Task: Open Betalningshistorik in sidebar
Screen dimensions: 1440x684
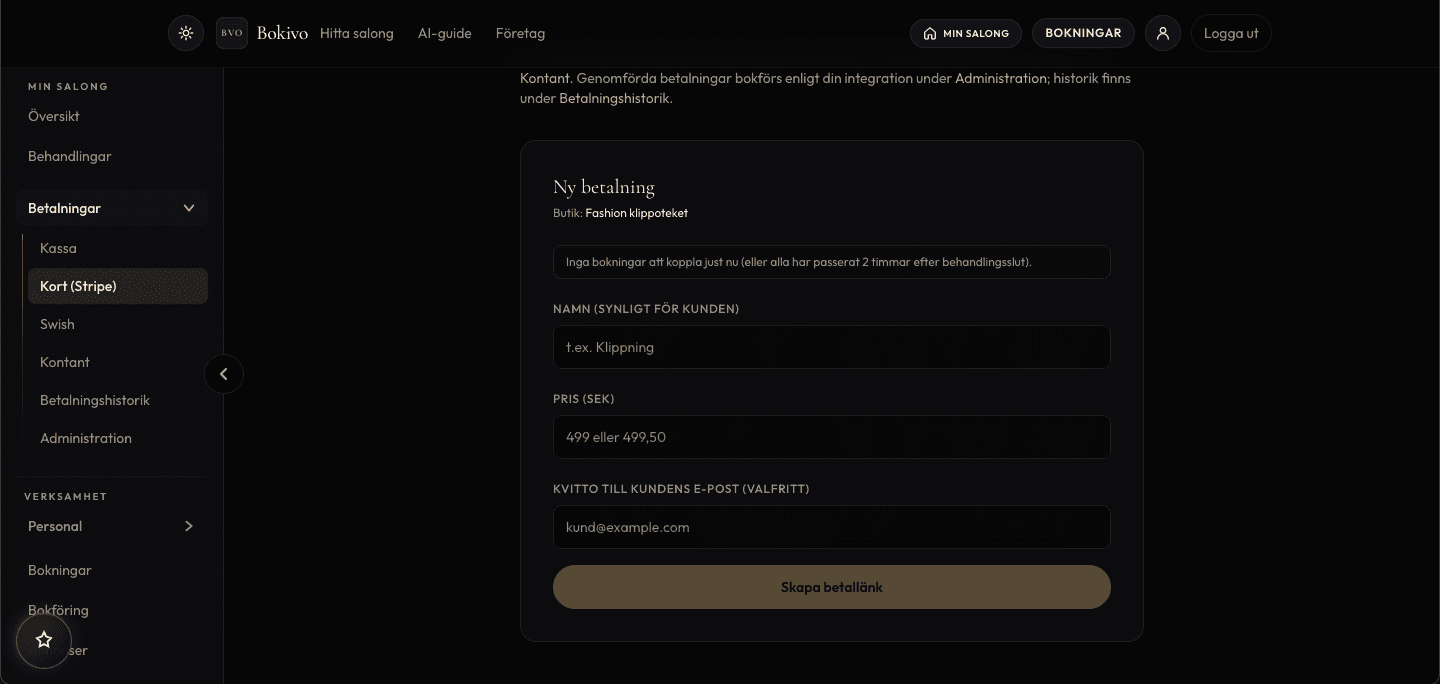Action: pos(95,400)
